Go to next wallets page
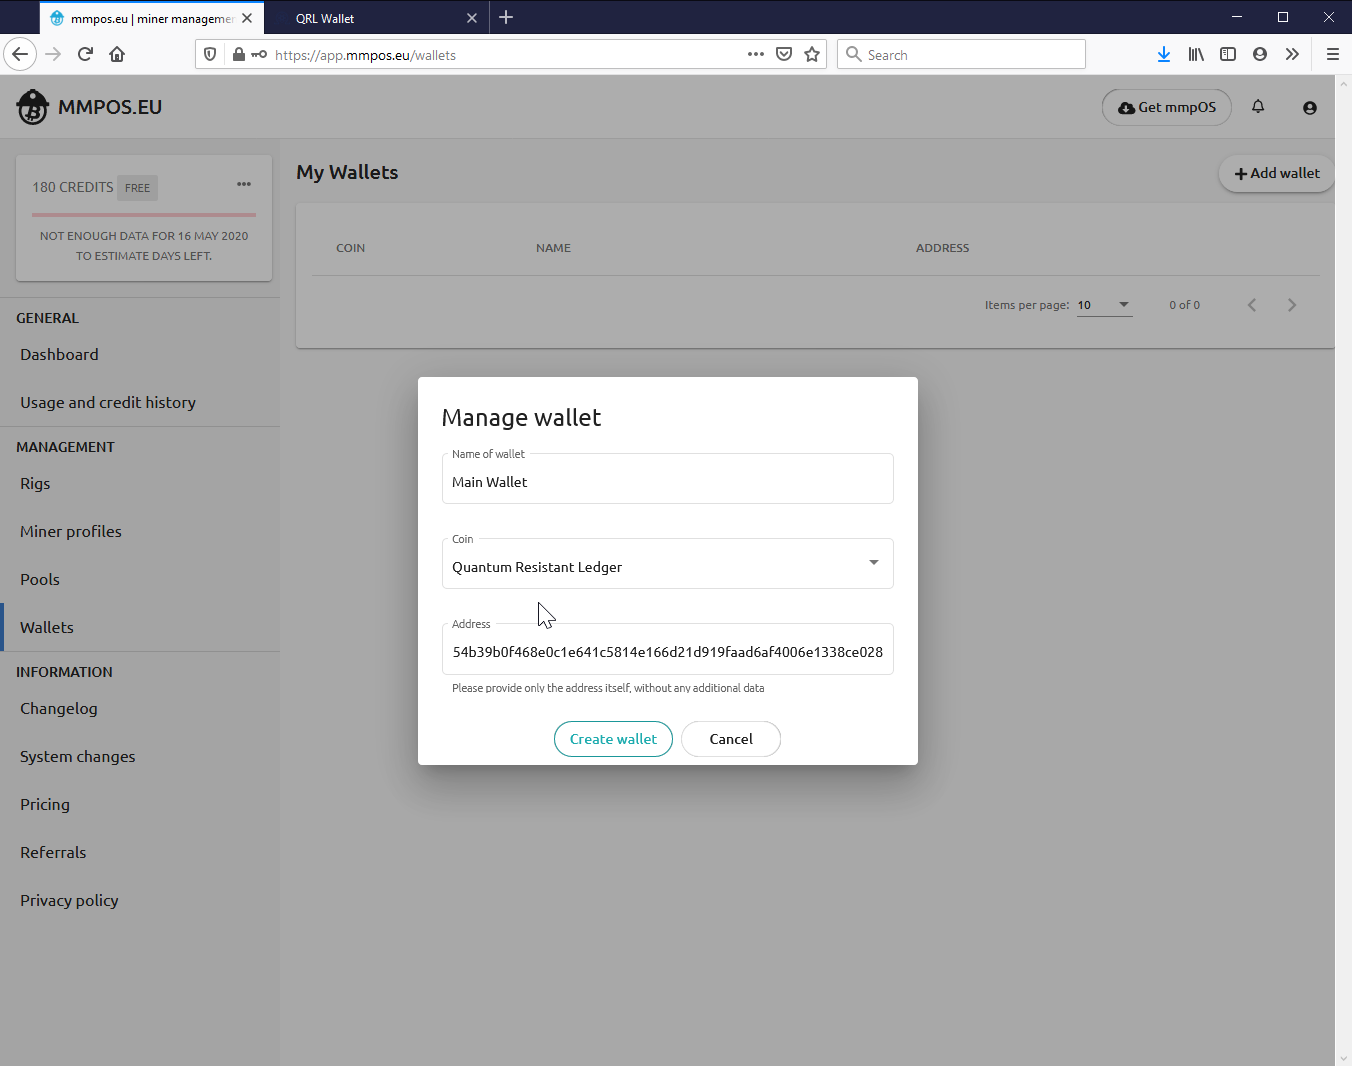This screenshot has width=1352, height=1066. coord(1292,305)
